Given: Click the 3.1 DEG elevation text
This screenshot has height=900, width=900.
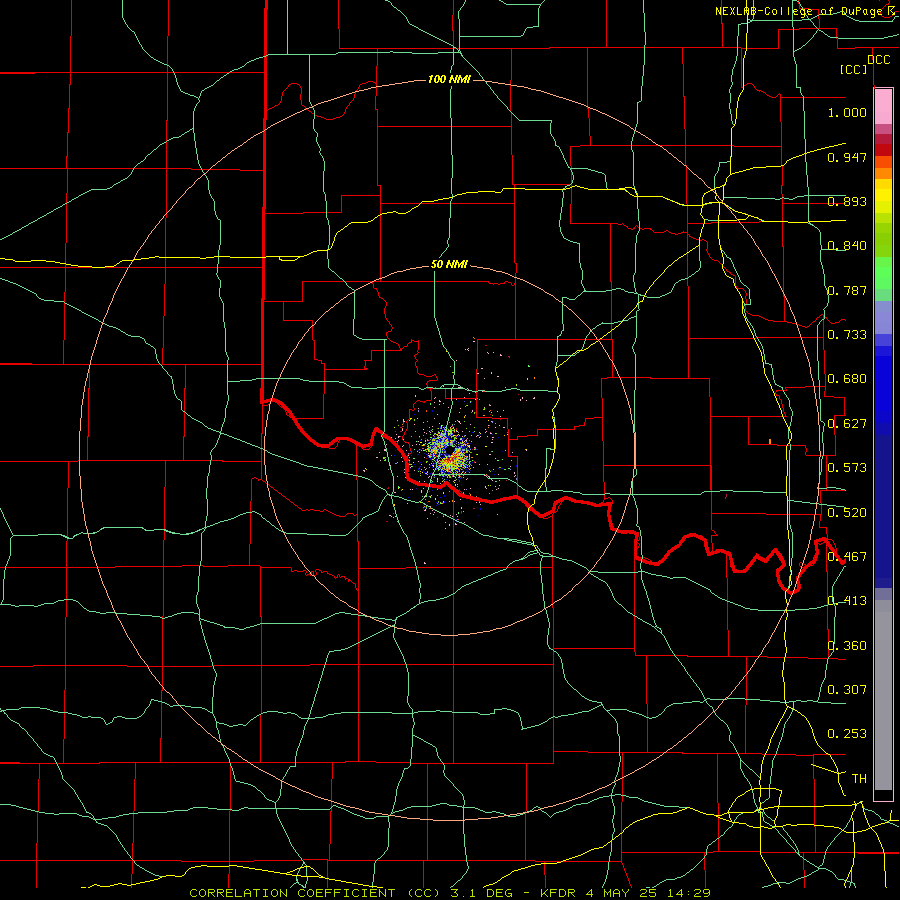Looking at the screenshot, I should tap(481, 893).
